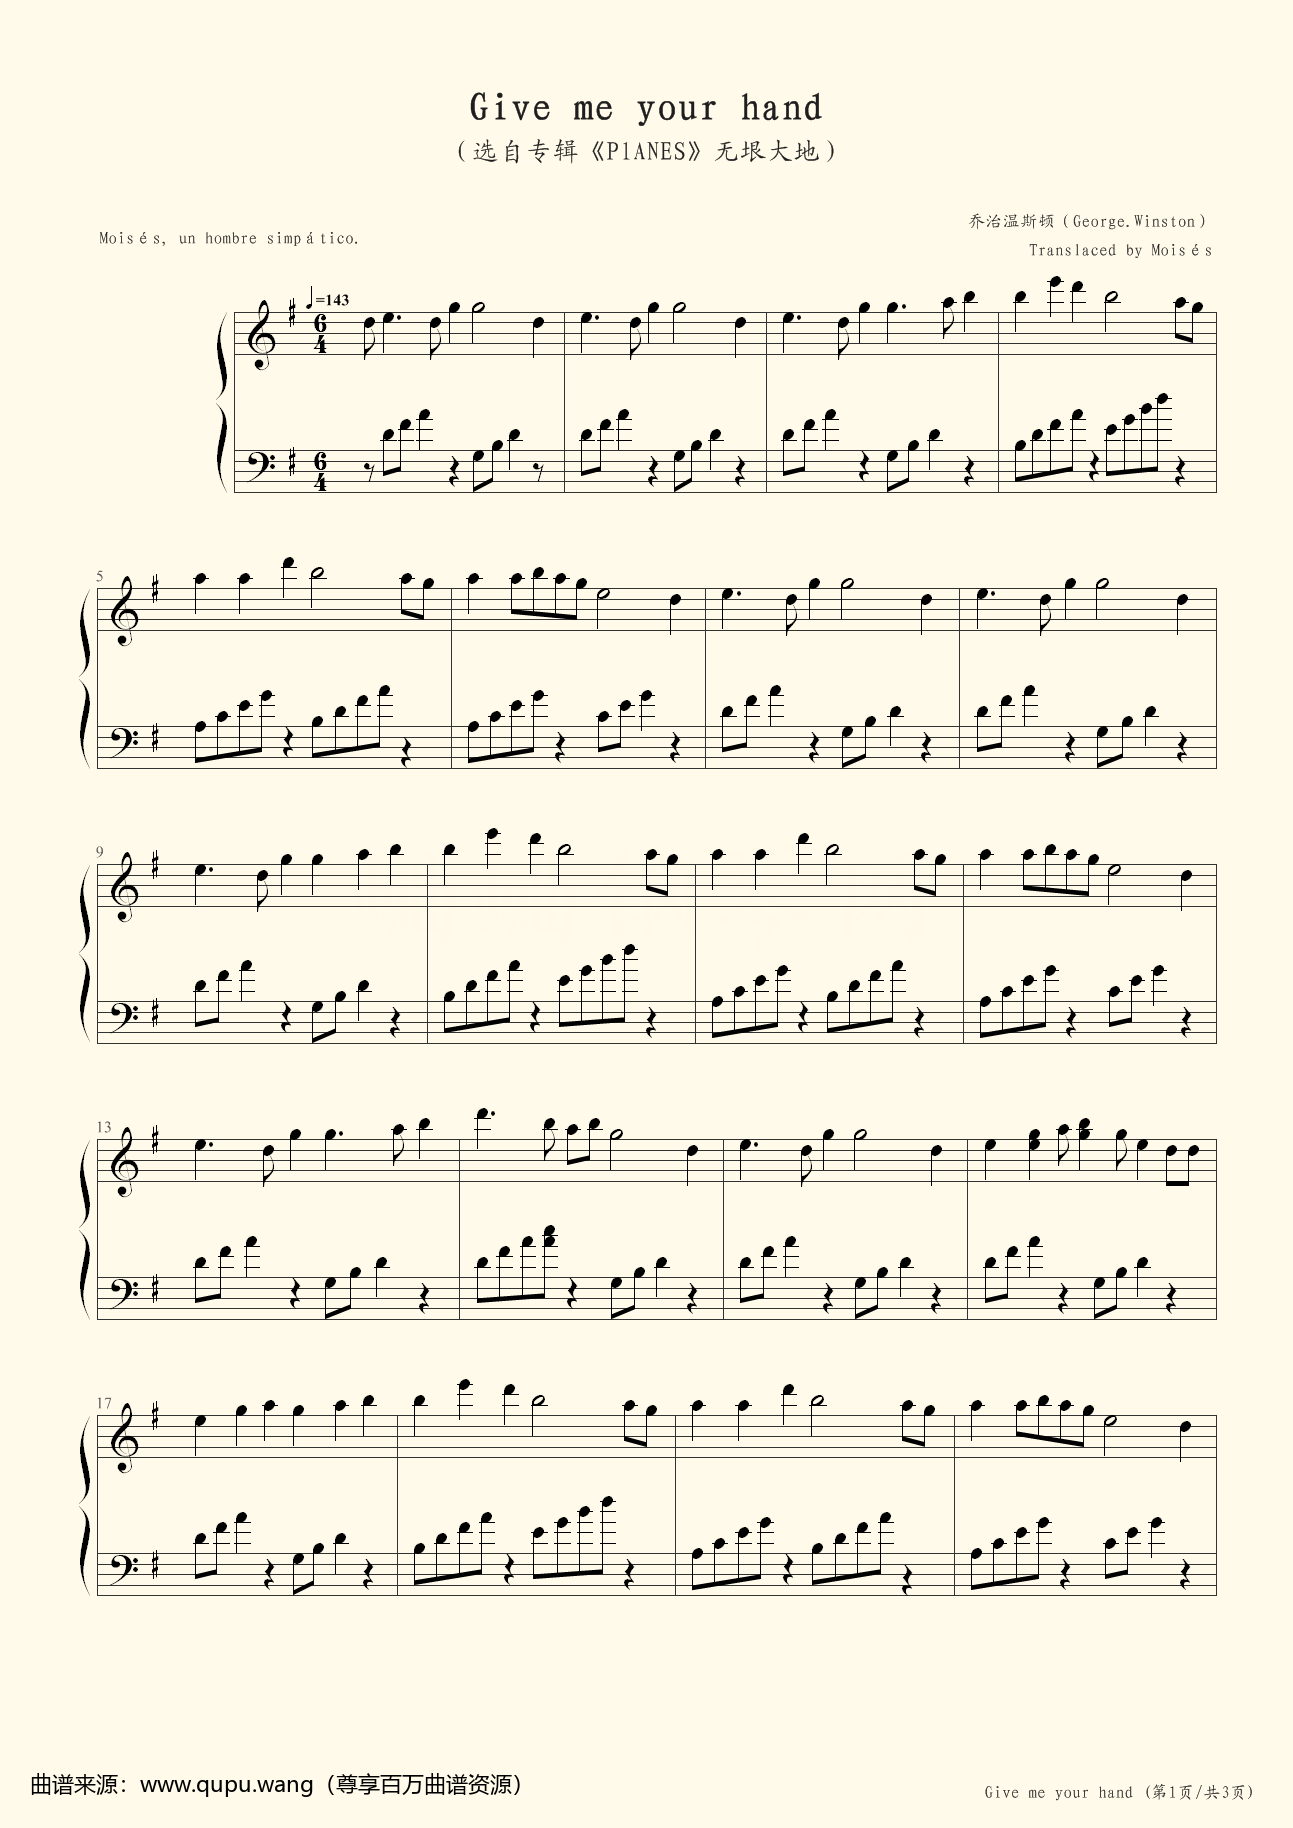
Task: Click measure number 17
Action: point(104,1402)
